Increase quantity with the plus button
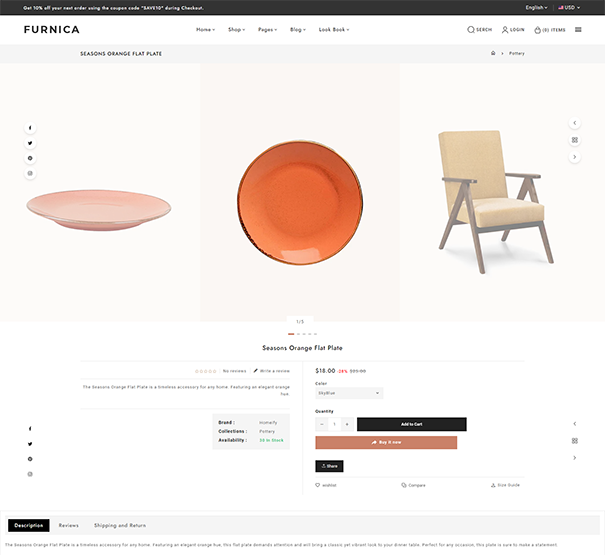This screenshot has height=555, width=605. click(349, 424)
